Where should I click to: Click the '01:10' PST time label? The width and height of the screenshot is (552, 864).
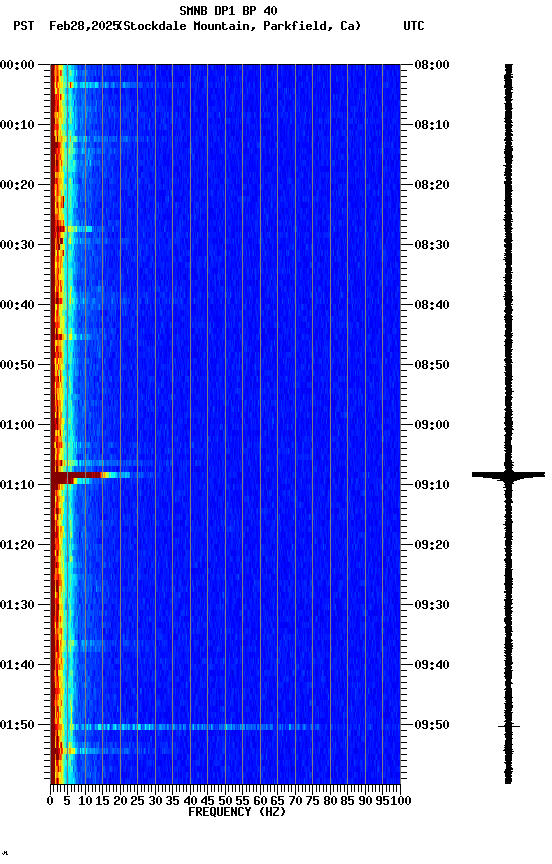(17, 485)
